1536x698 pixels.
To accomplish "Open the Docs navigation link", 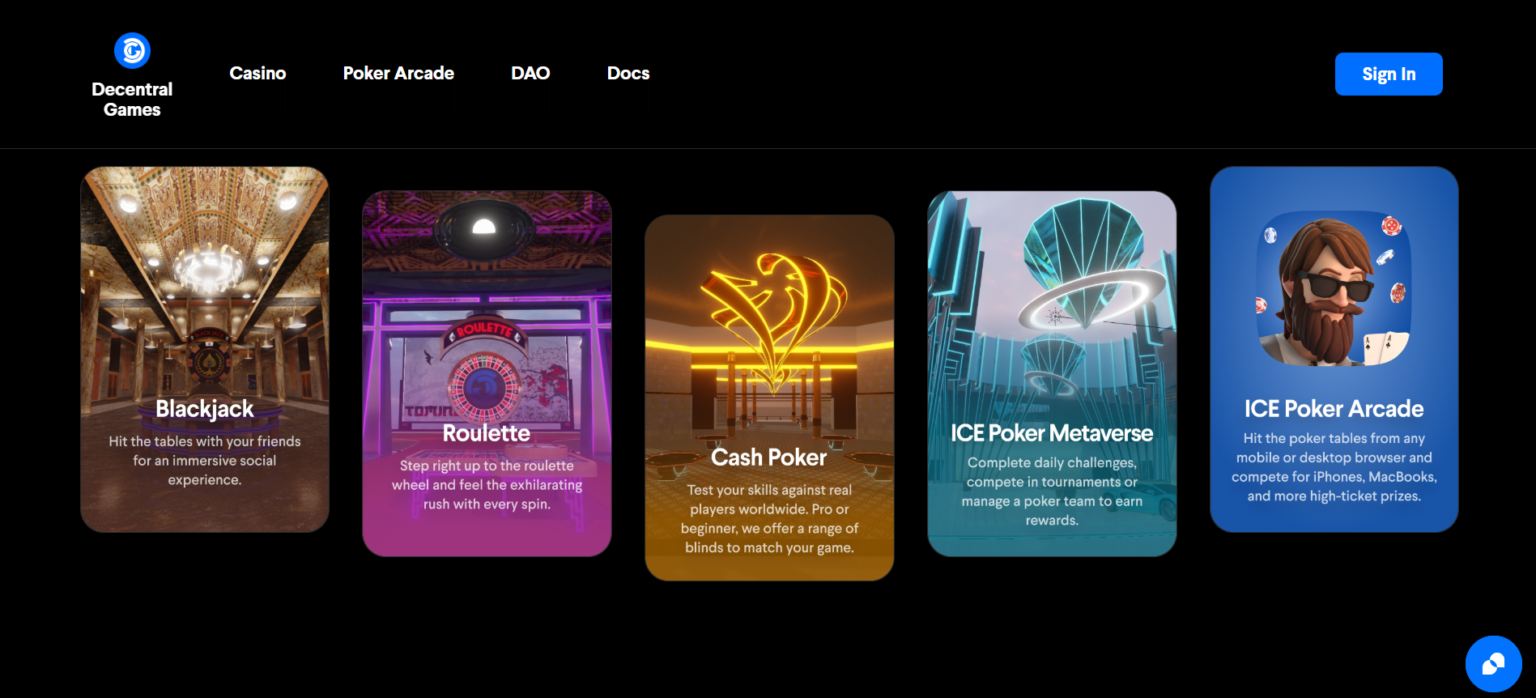I will [x=628, y=73].
